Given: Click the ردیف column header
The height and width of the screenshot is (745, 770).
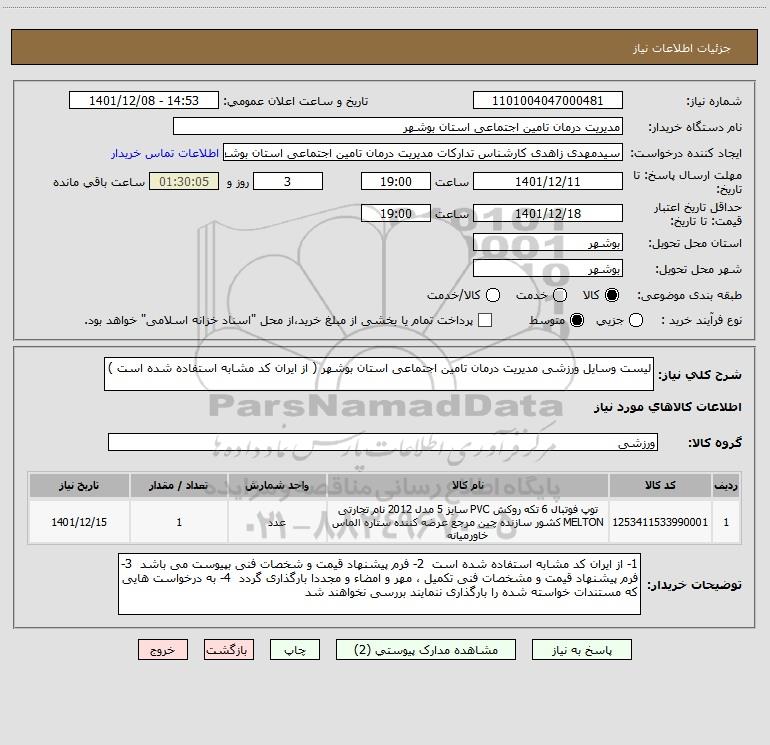Looking at the screenshot, I should 726,485.
